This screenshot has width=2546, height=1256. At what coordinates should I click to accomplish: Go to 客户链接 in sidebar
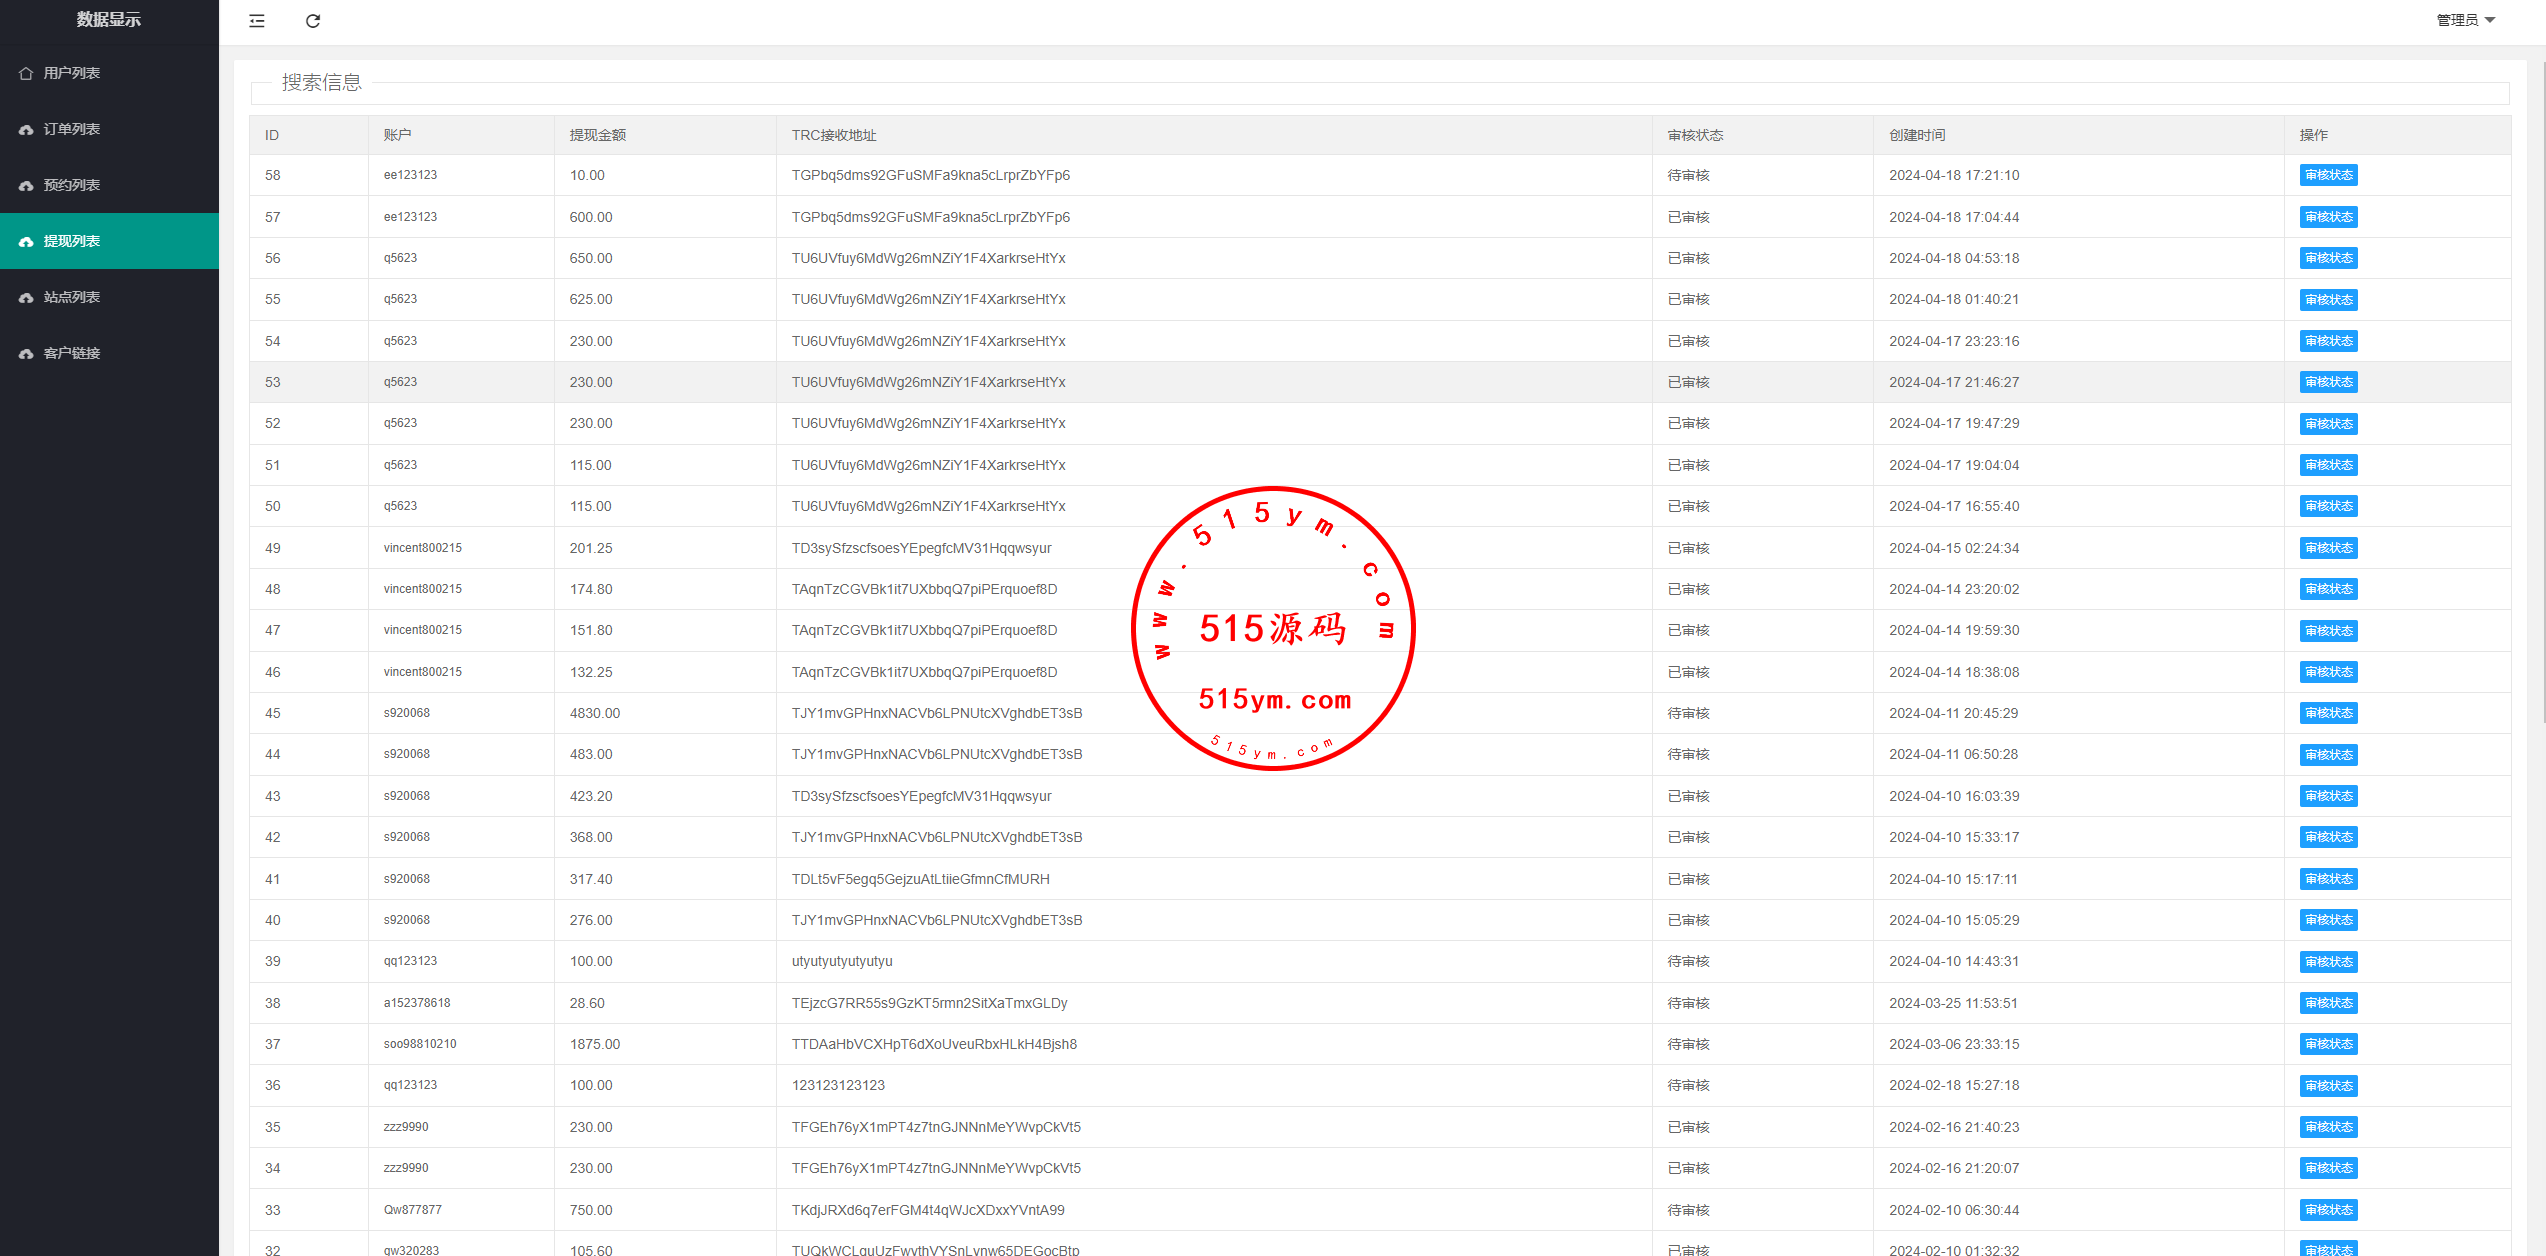click(71, 353)
